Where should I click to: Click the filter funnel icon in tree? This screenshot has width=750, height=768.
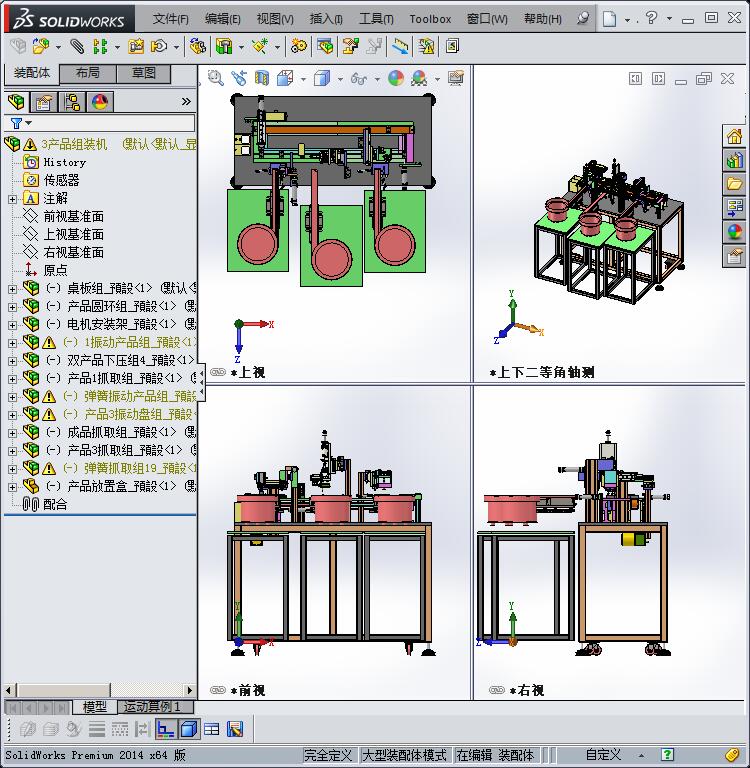pos(16,123)
